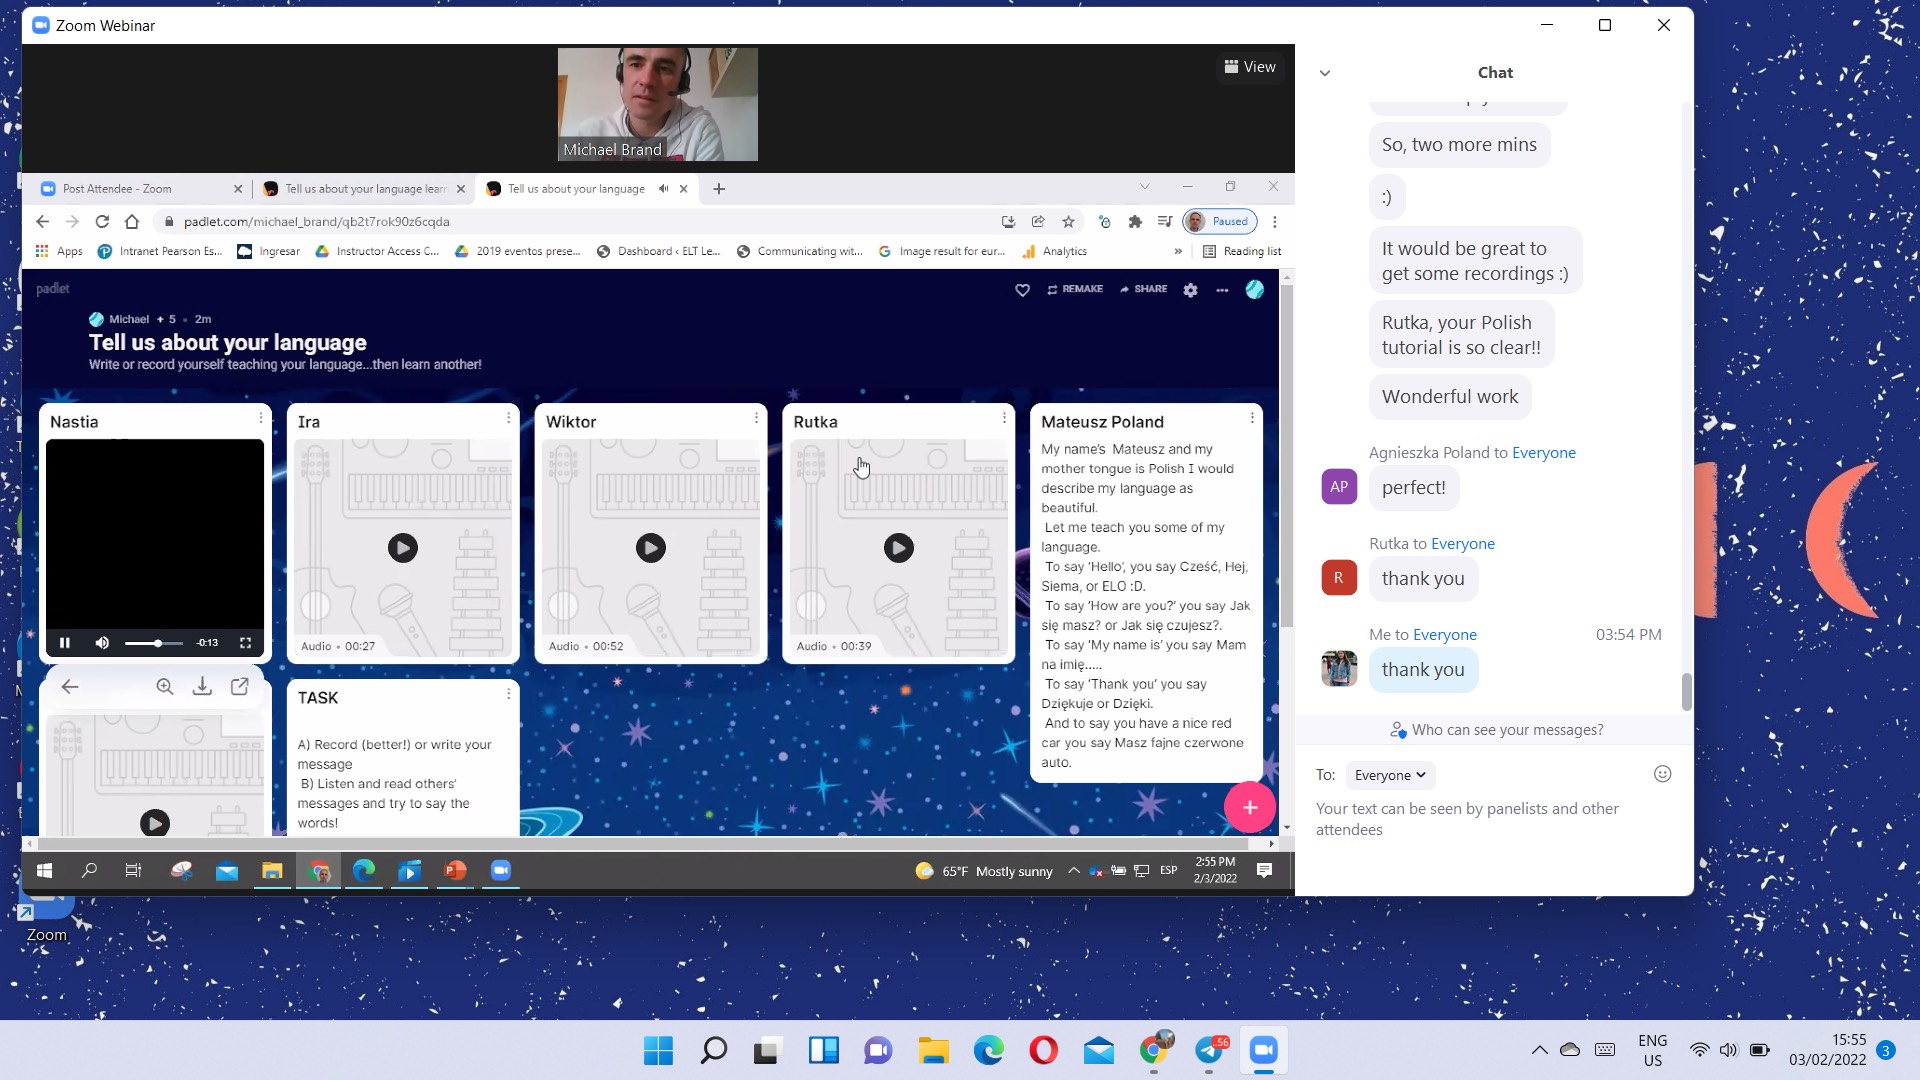Mute Nastia's video volume

tap(102, 643)
